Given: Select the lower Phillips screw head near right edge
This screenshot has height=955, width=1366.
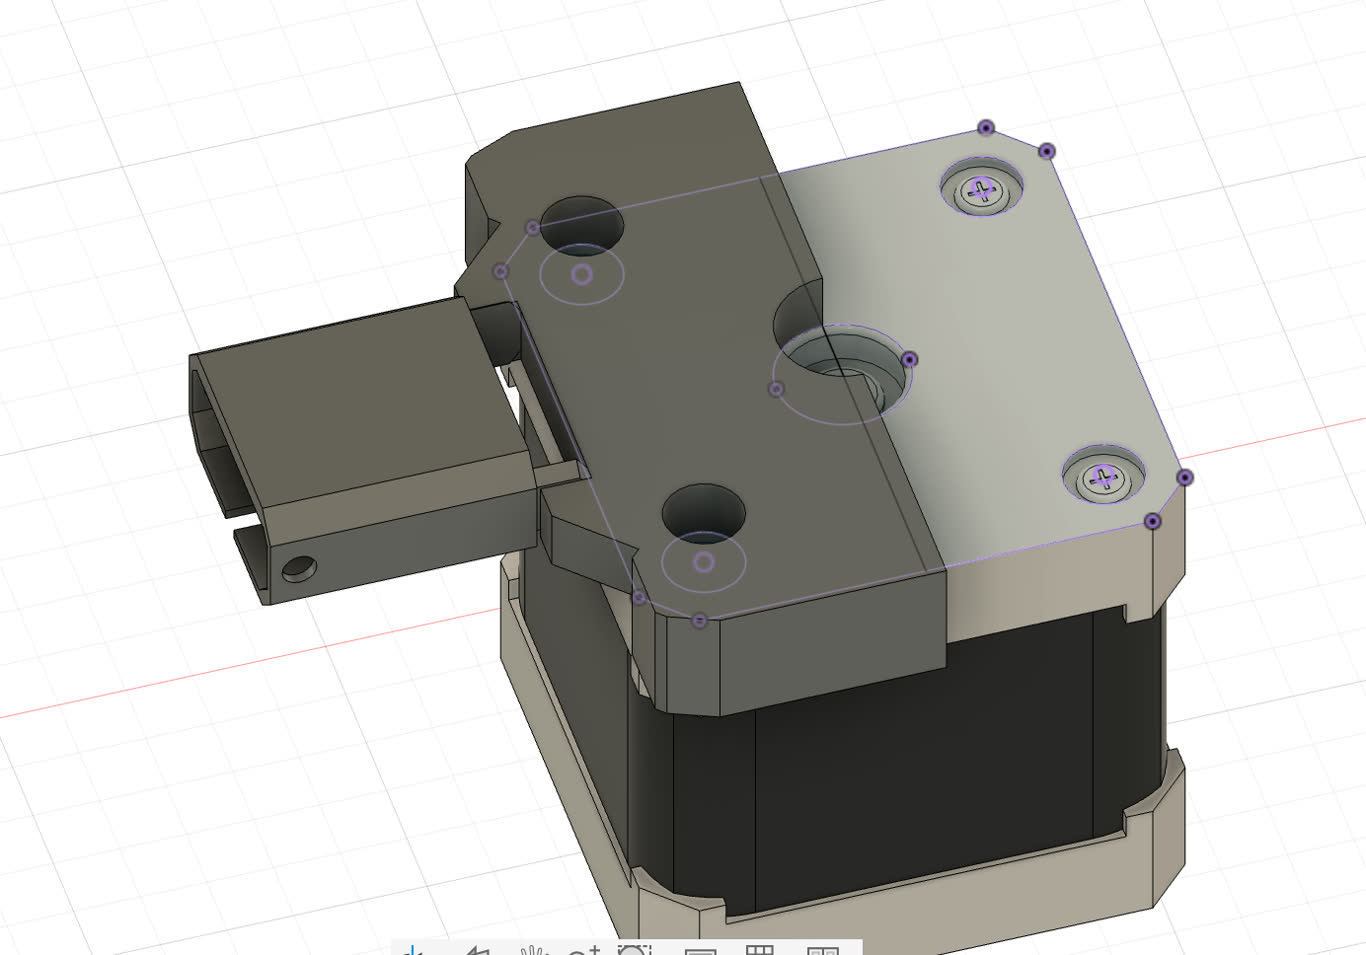Looking at the screenshot, I should tap(1103, 478).
